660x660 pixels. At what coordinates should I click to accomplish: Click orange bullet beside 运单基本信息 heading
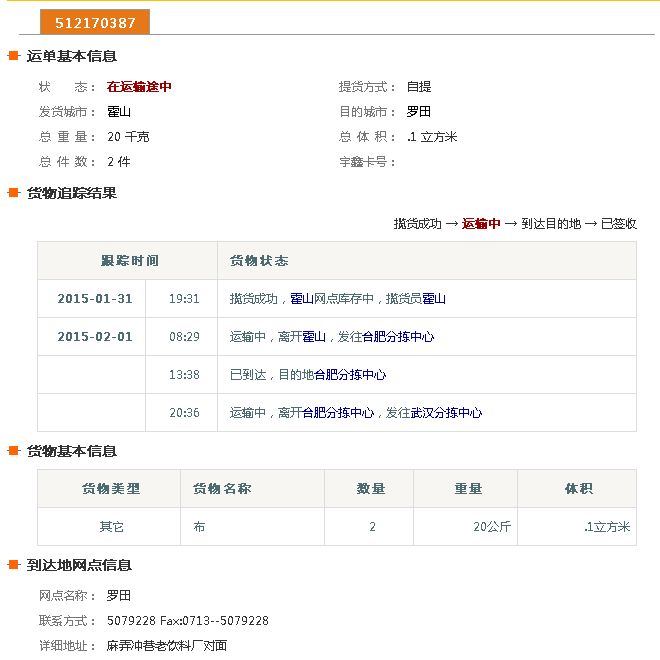tap(14, 56)
